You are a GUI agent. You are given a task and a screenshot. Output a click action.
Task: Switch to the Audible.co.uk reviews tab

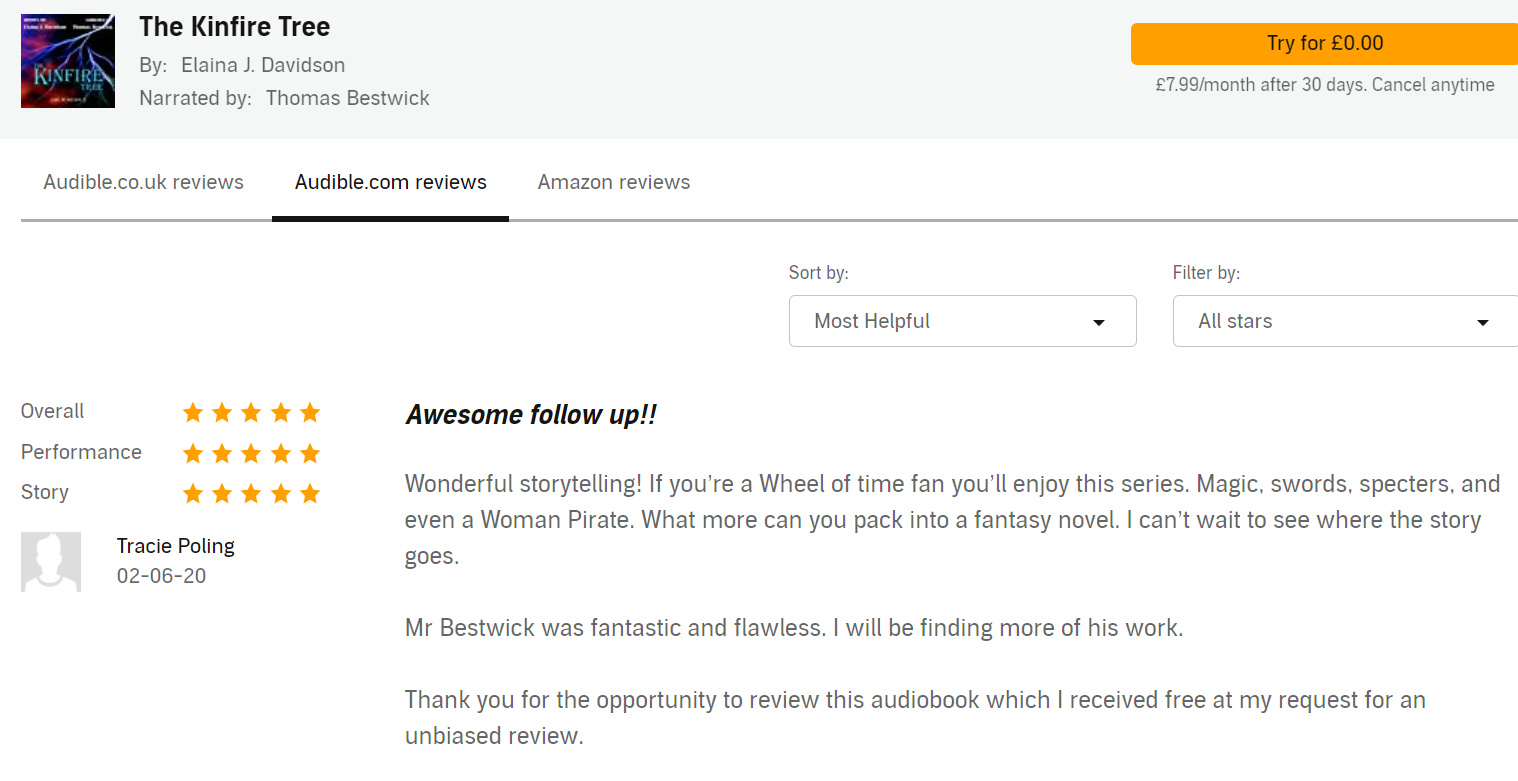coord(144,182)
